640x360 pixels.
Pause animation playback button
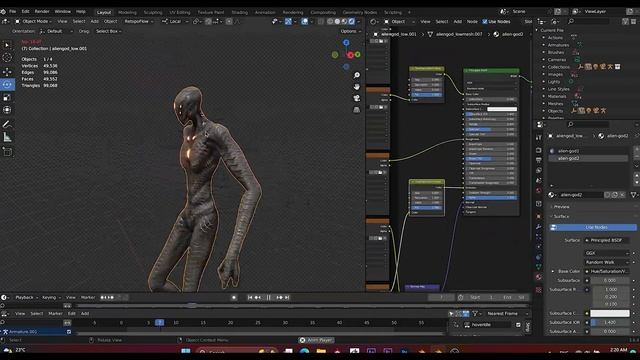(x=269, y=298)
